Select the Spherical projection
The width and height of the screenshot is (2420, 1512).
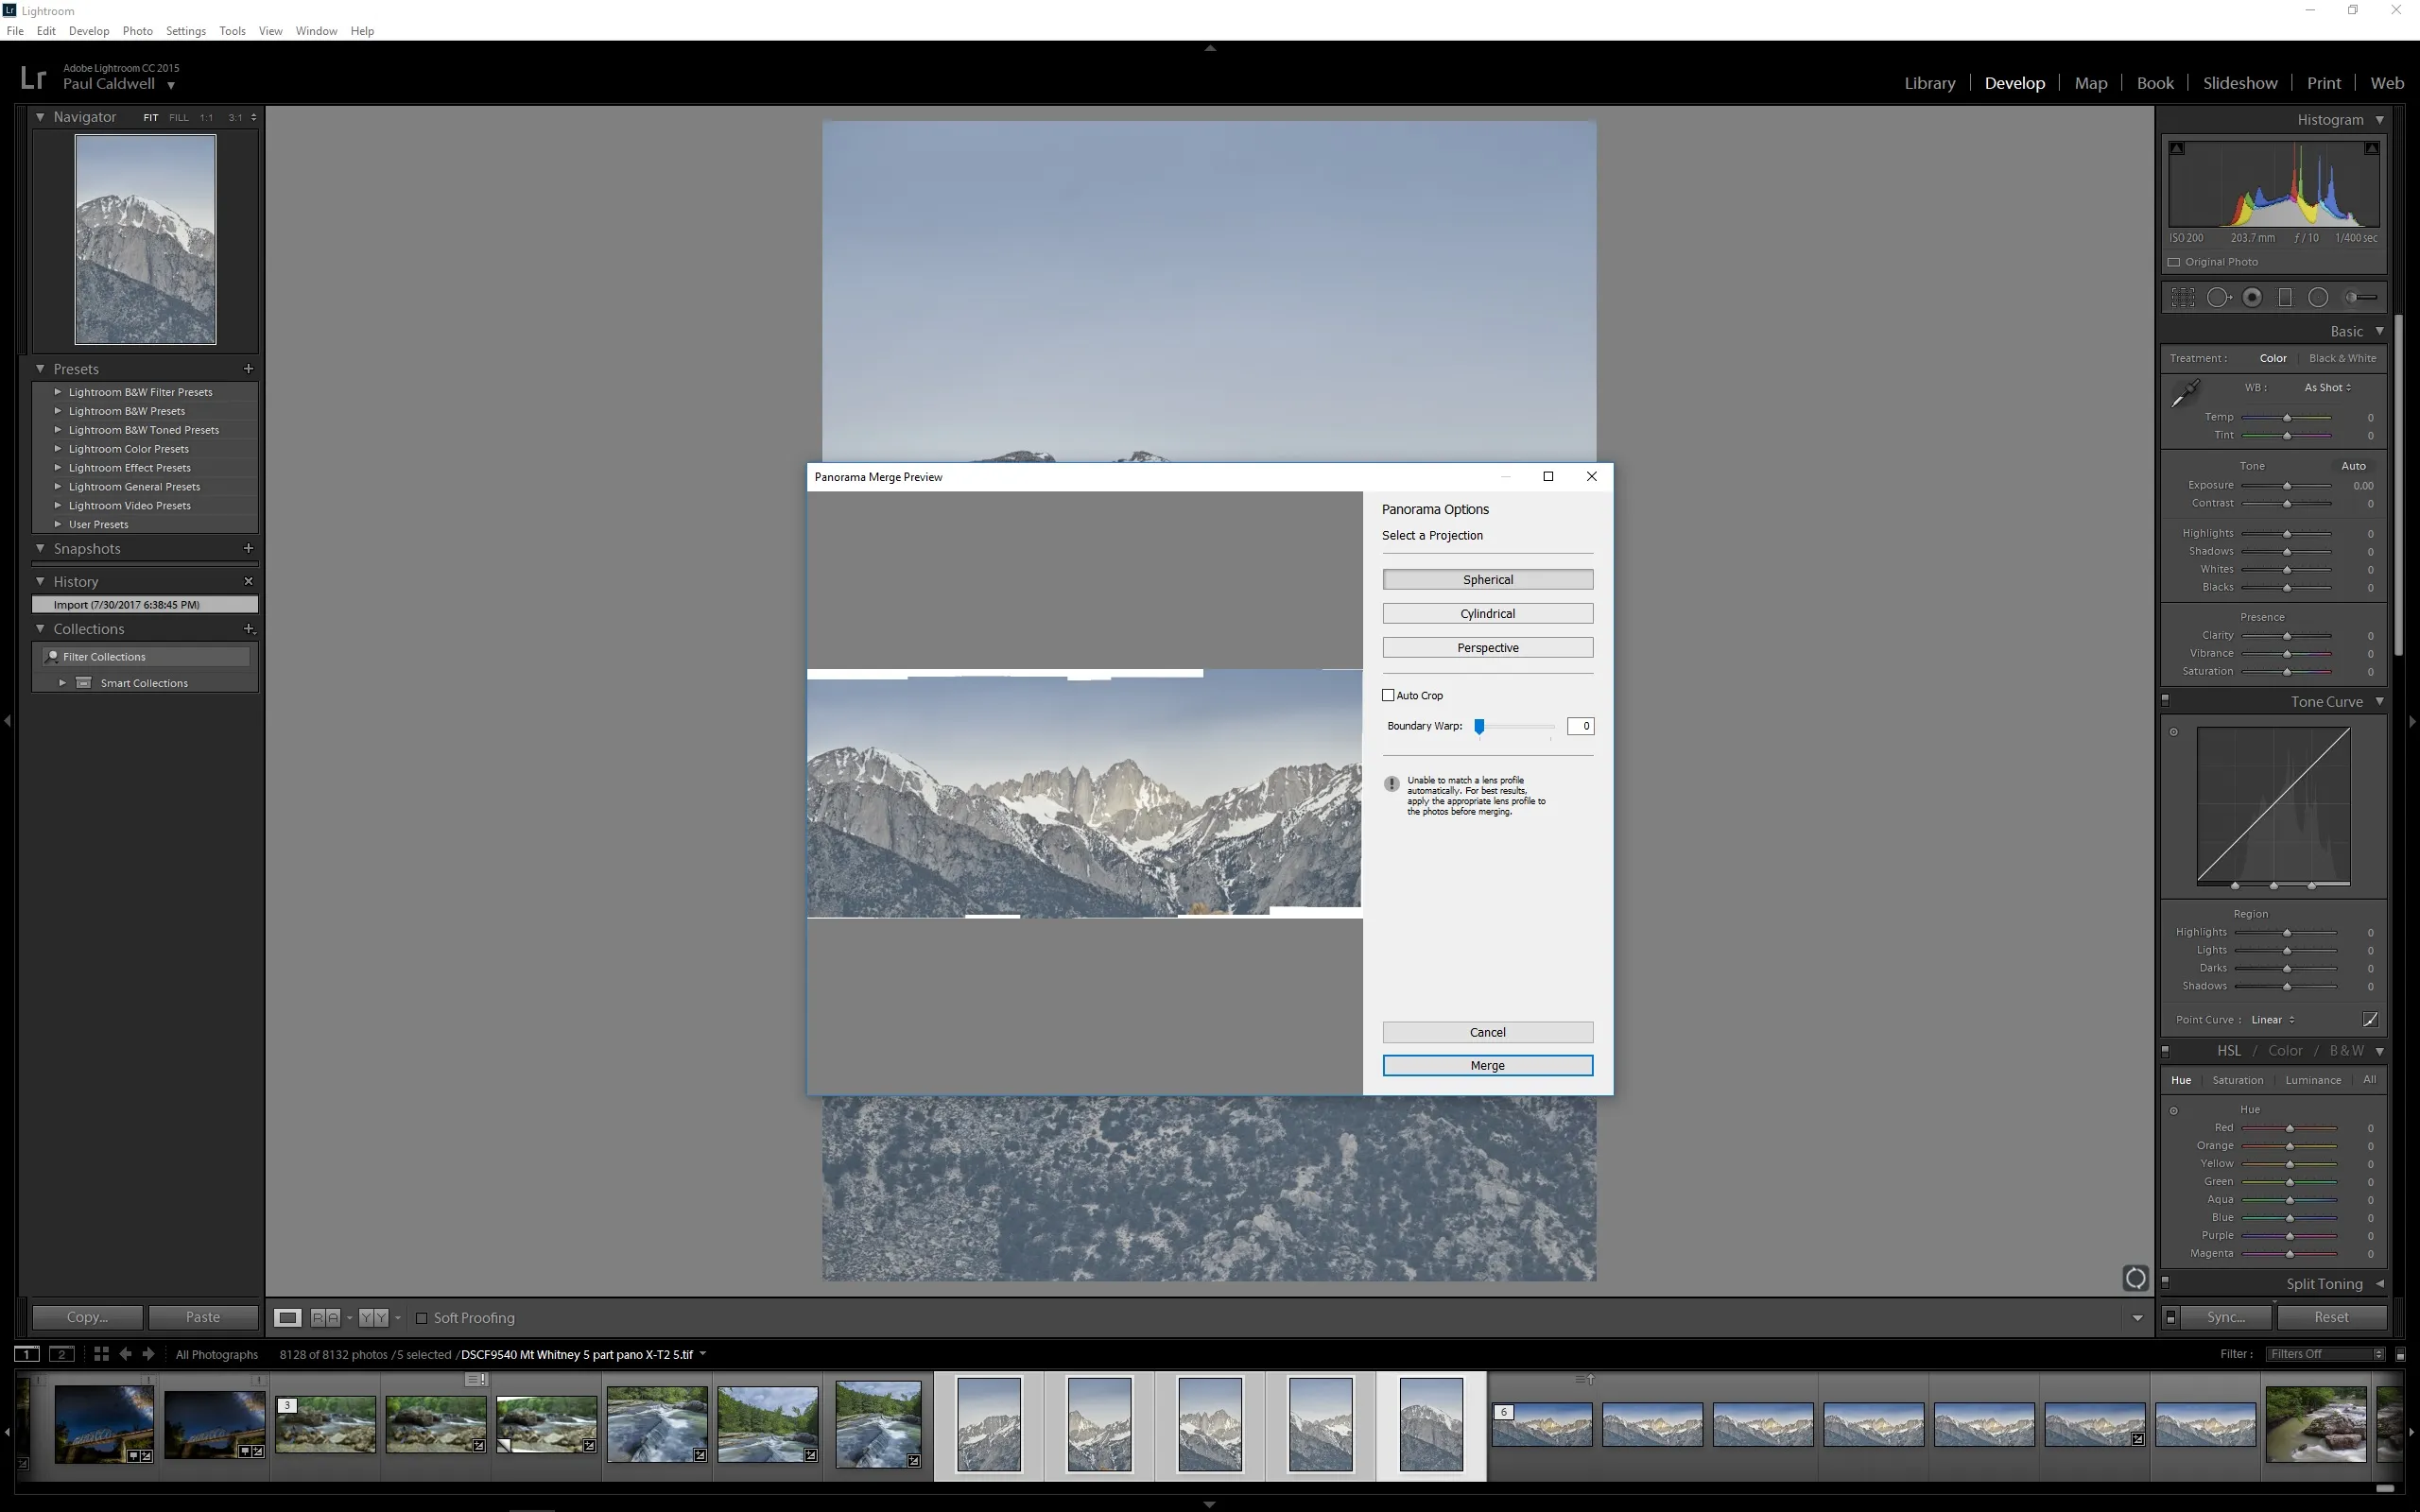coord(1487,579)
